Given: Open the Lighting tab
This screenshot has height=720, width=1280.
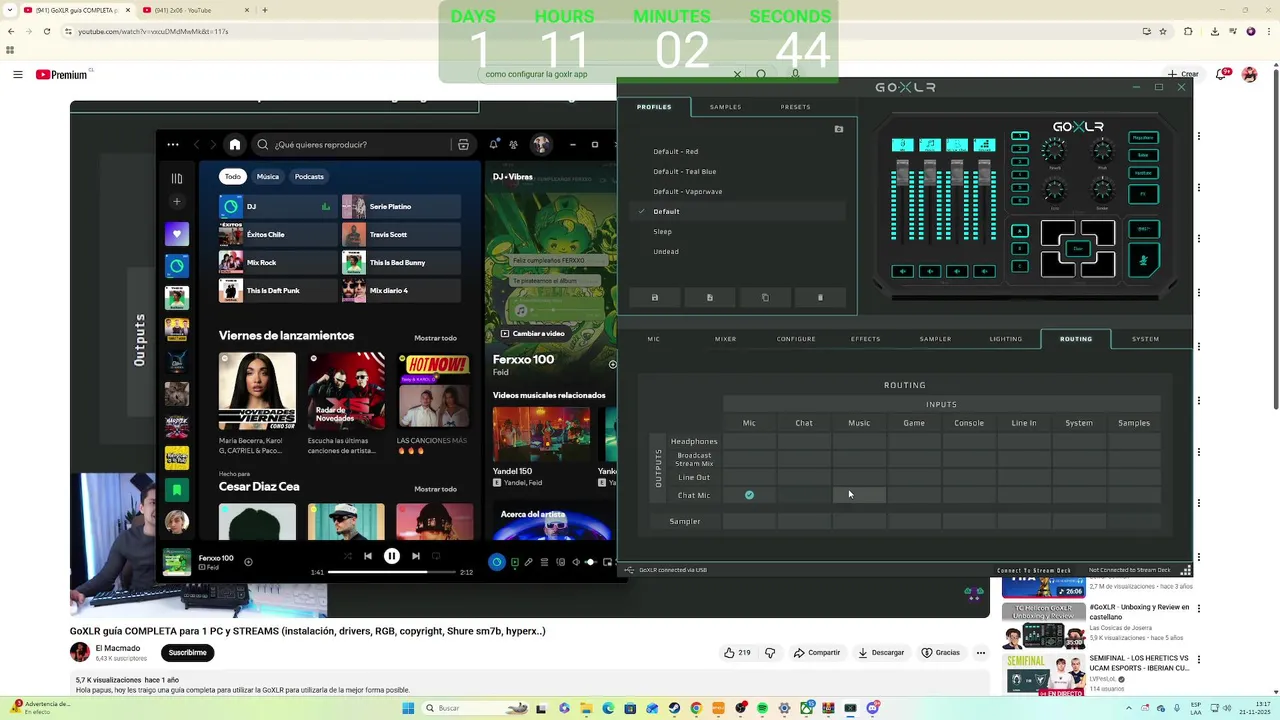Looking at the screenshot, I should pyautogui.click(x=1006, y=339).
